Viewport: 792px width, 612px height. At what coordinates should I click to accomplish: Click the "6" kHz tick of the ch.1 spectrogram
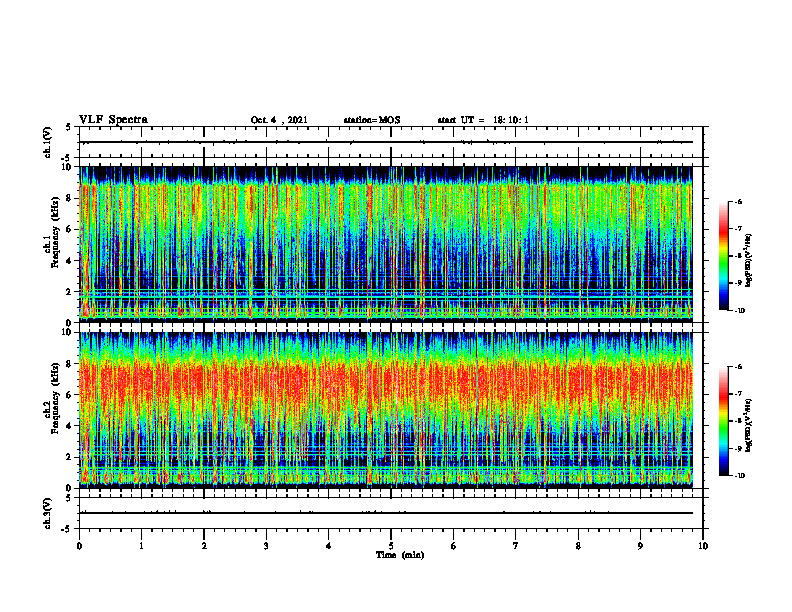(70, 229)
